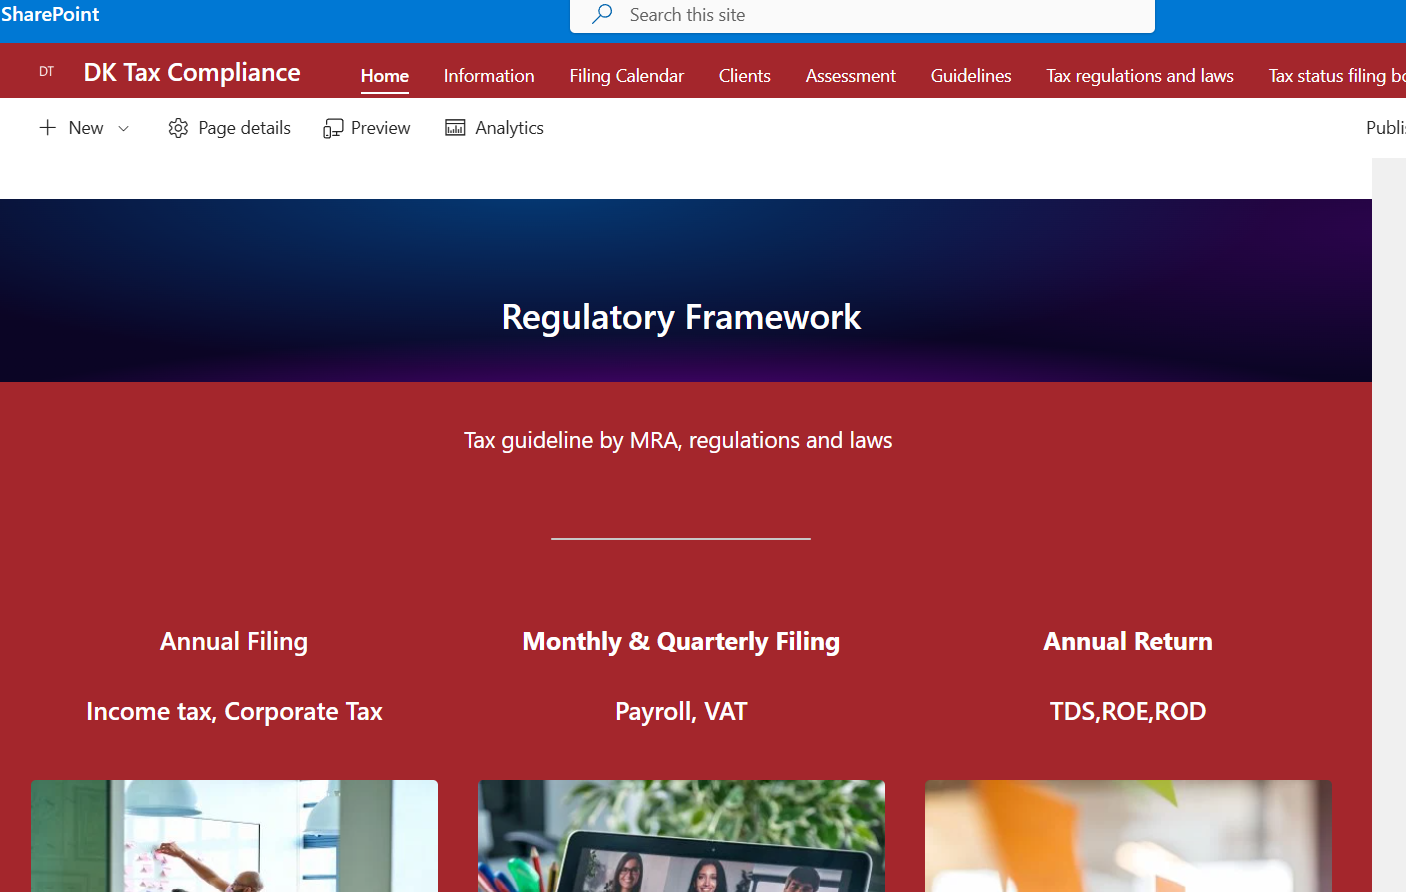1406x892 pixels.
Task: Select Clients in the navigation bar
Action: click(x=745, y=76)
